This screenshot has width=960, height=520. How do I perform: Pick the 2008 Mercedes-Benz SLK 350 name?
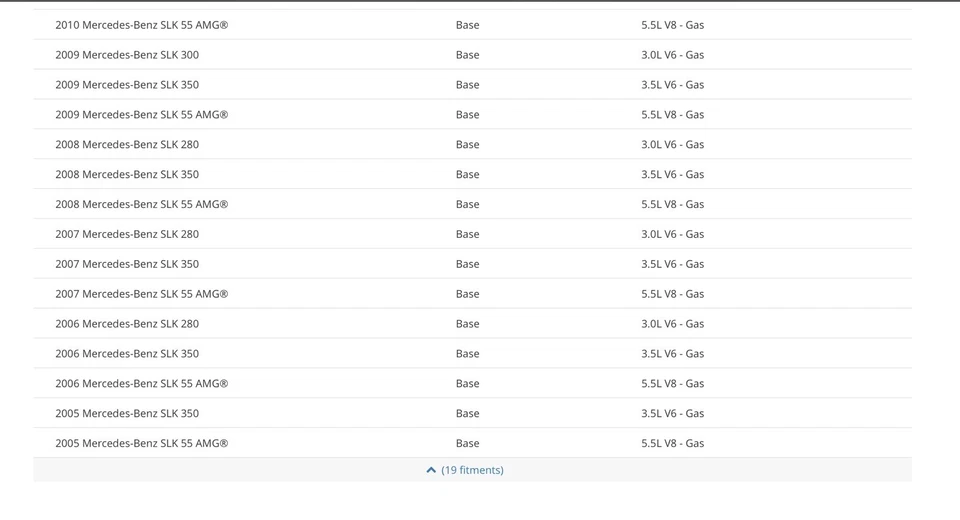[x=127, y=175]
